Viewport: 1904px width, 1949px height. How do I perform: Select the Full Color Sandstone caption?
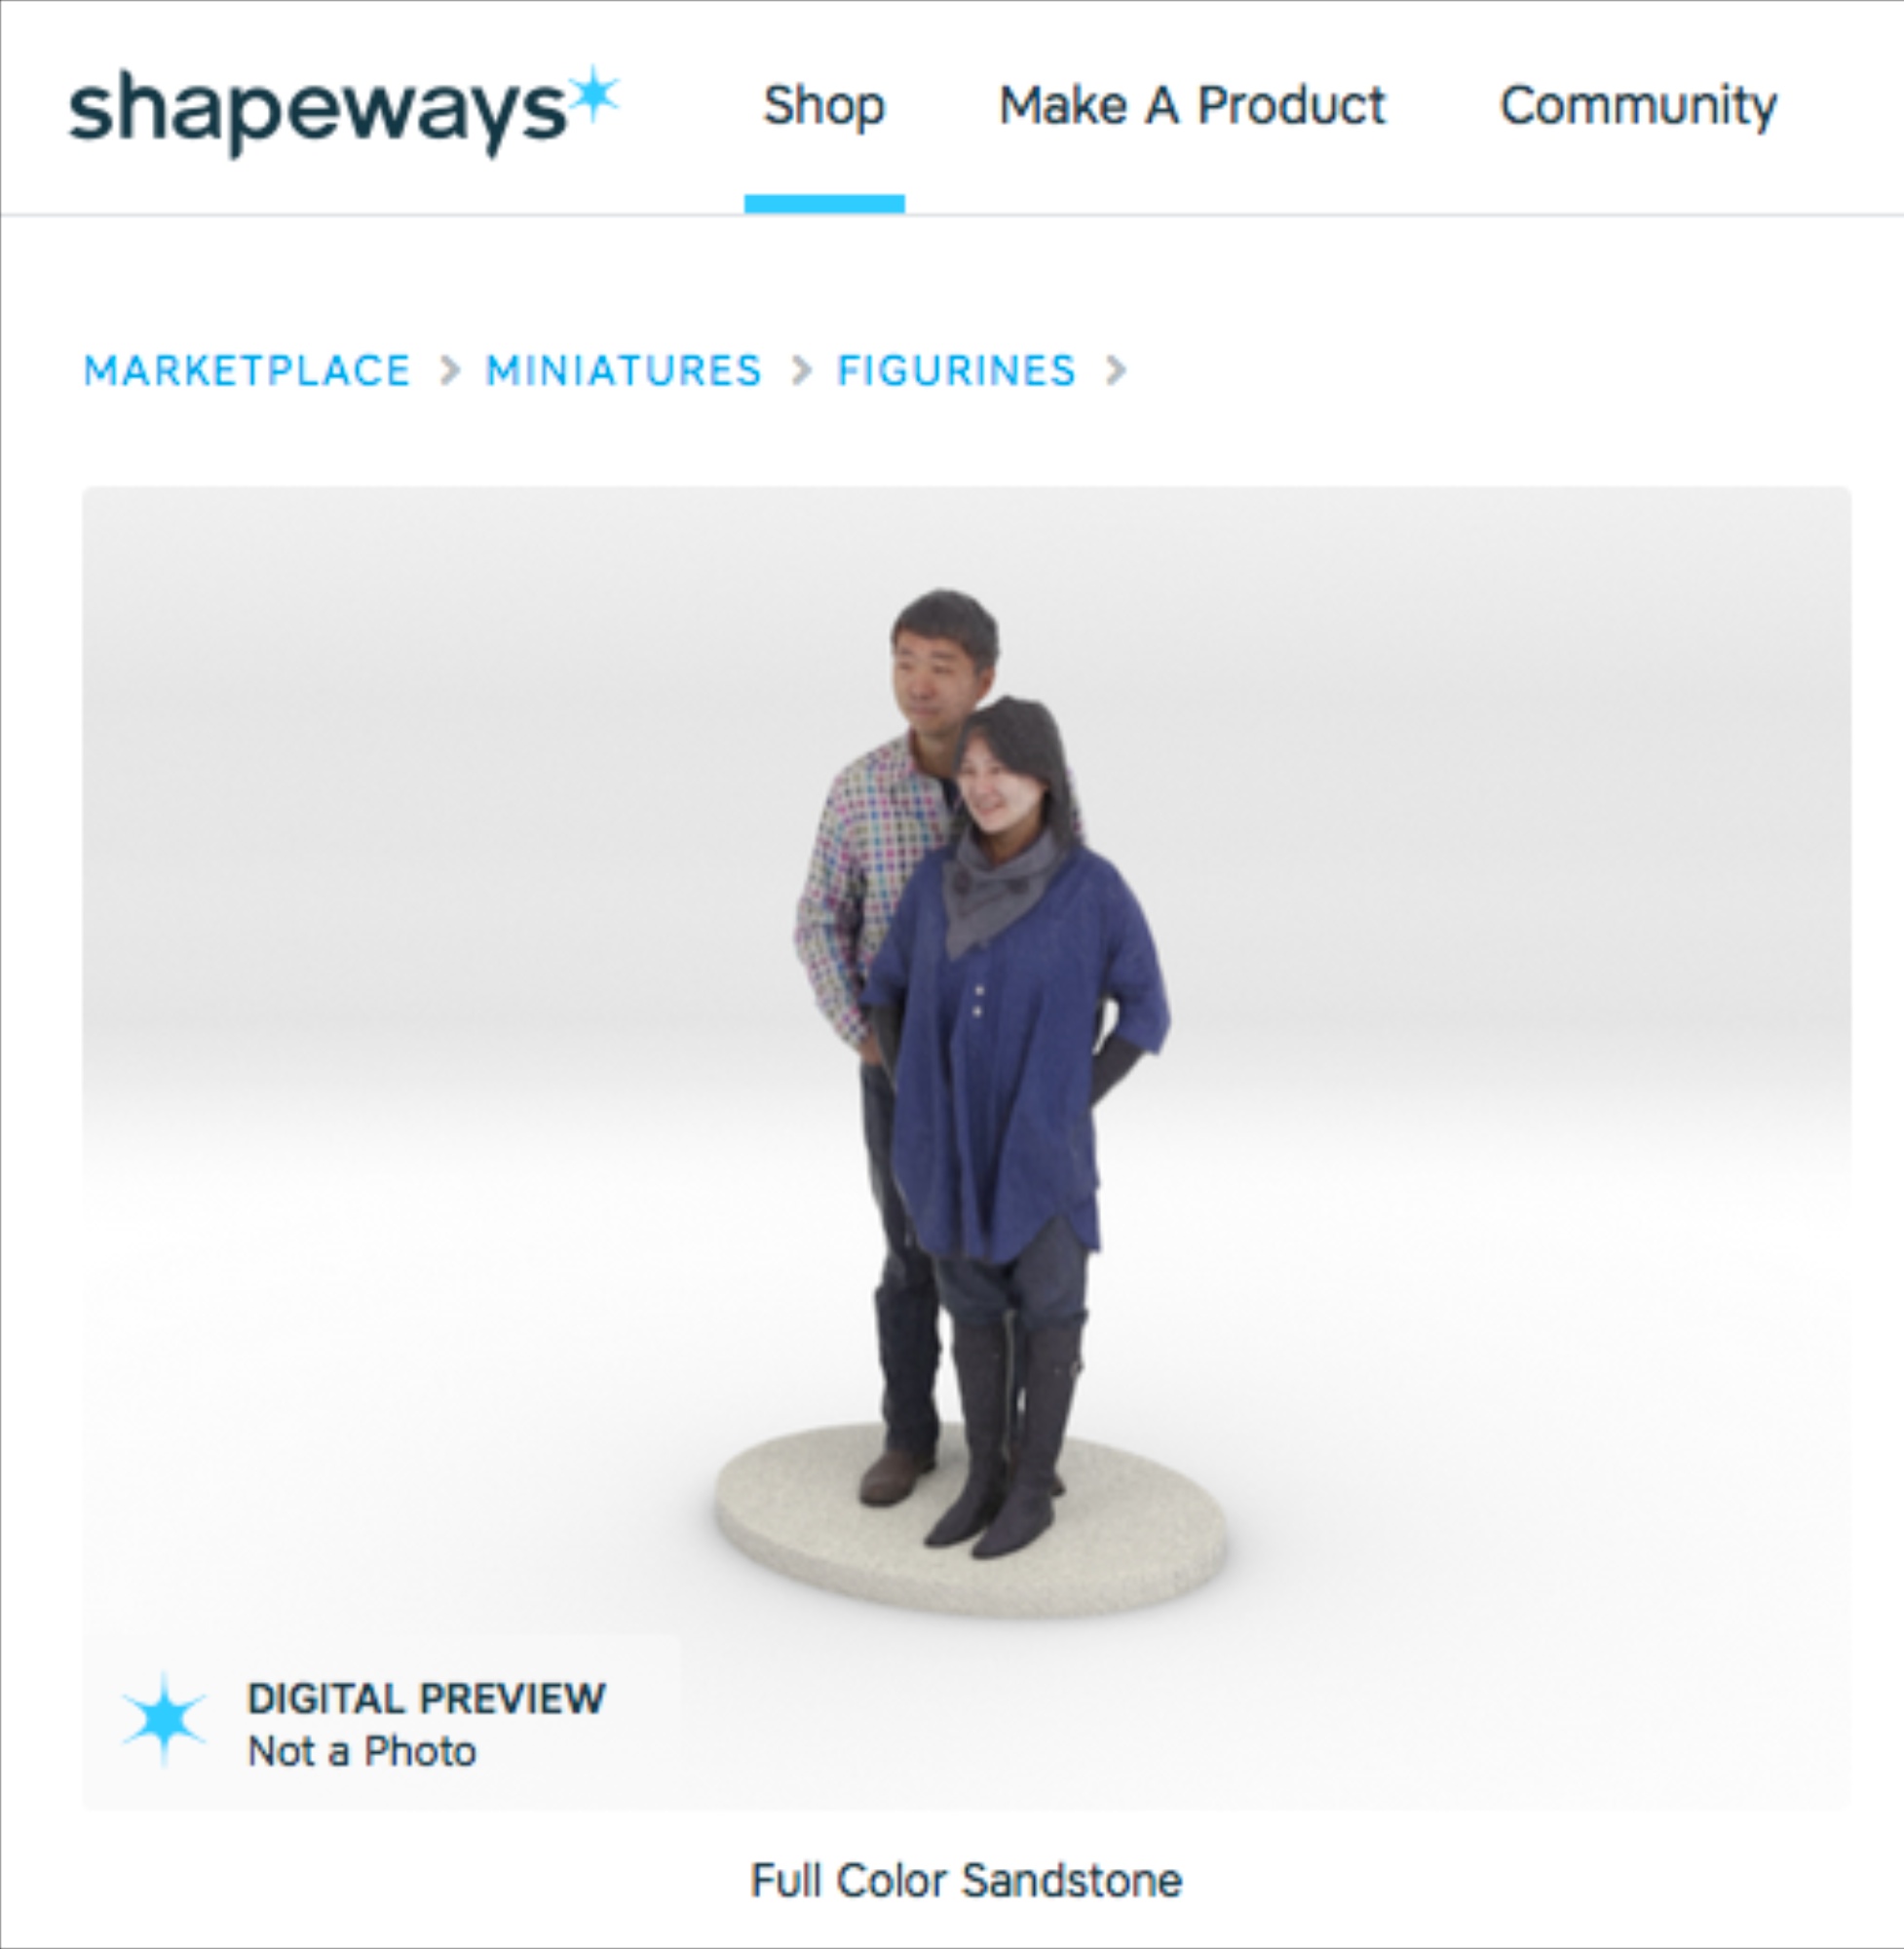[x=966, y=1880]
